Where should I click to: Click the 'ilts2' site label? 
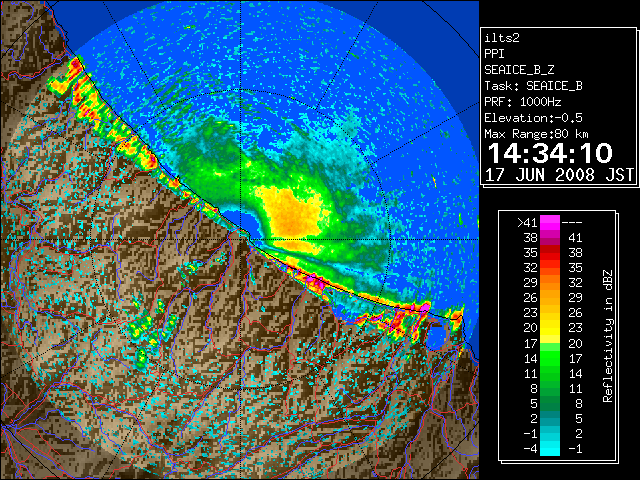[502, 38]
